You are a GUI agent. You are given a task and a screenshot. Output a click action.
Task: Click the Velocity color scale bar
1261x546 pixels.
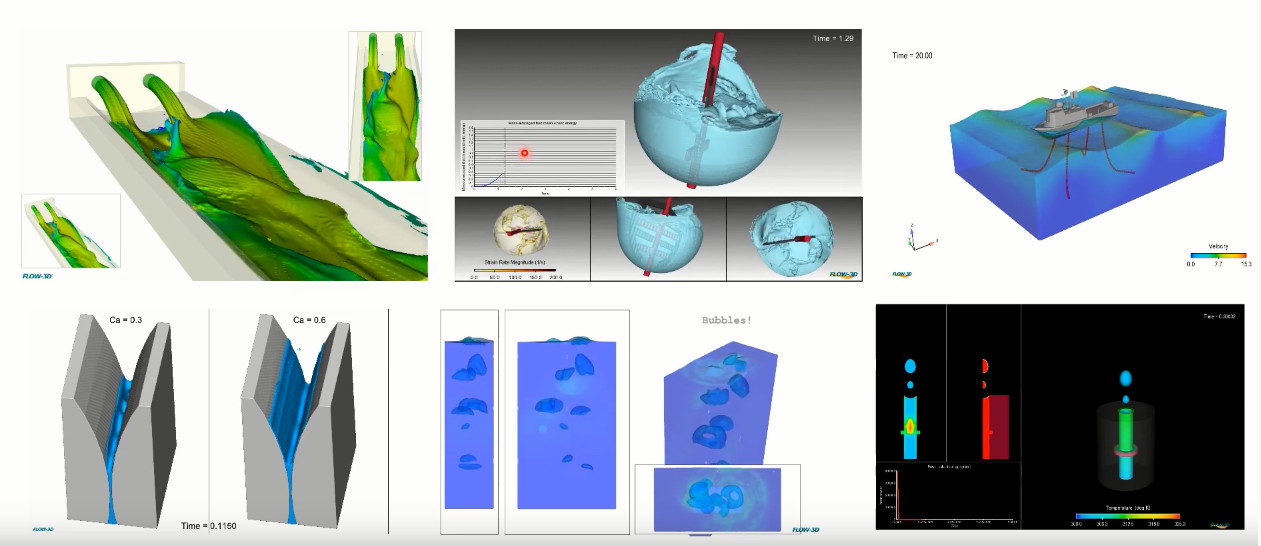(1218, 255)
